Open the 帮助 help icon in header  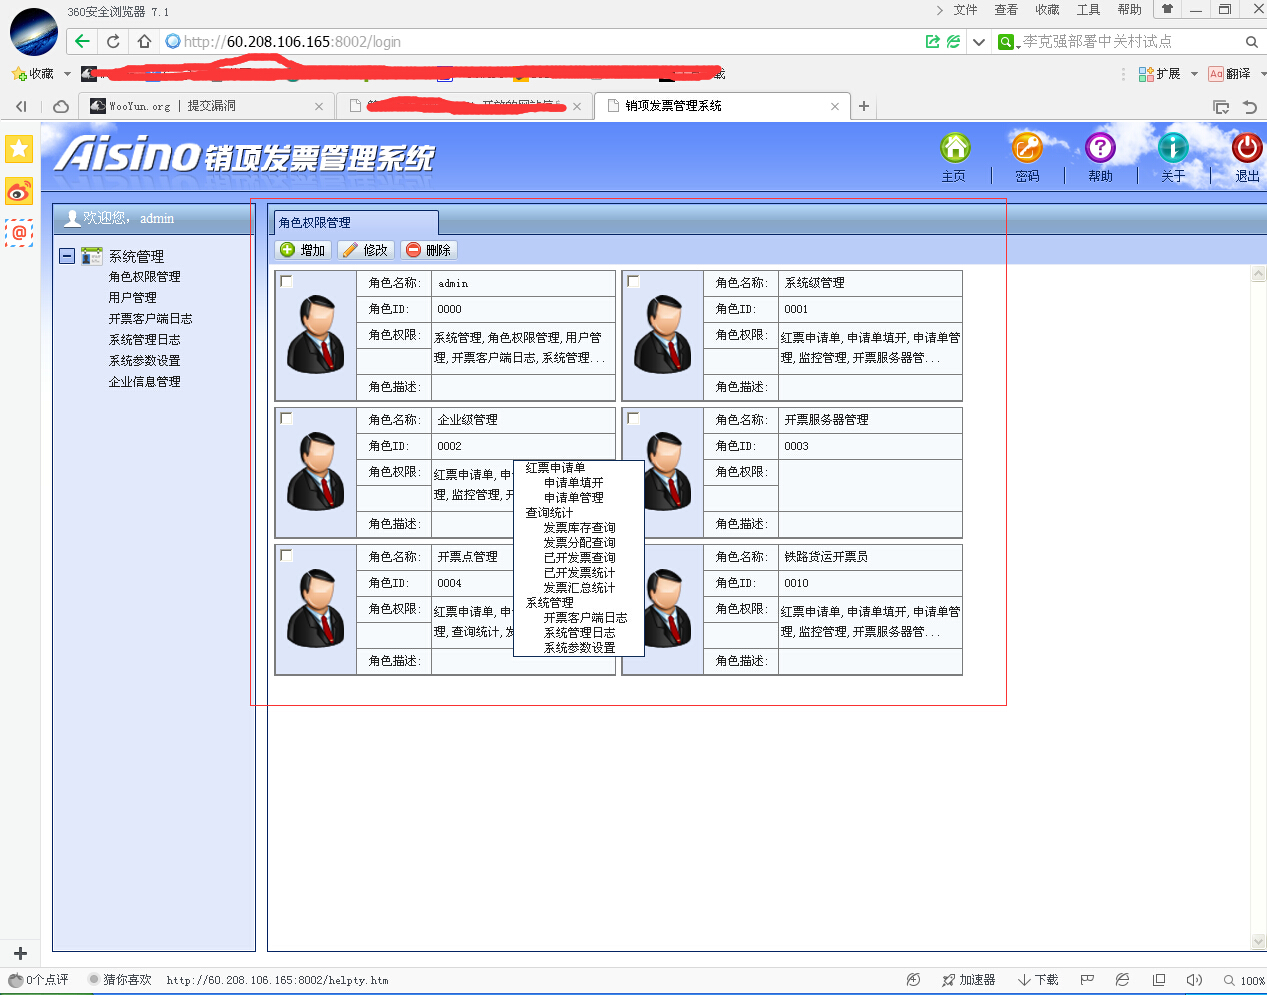[x=1100, y=148]
